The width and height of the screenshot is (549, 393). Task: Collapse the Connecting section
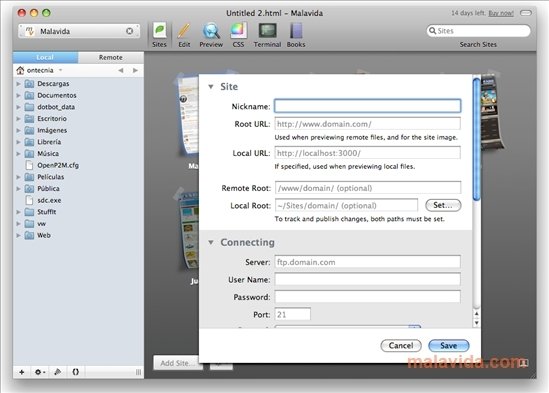[210, 242]
